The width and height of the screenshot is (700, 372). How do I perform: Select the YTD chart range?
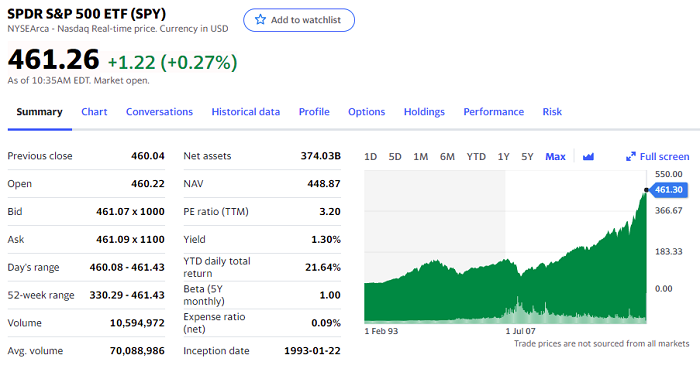tap(476, 157)
